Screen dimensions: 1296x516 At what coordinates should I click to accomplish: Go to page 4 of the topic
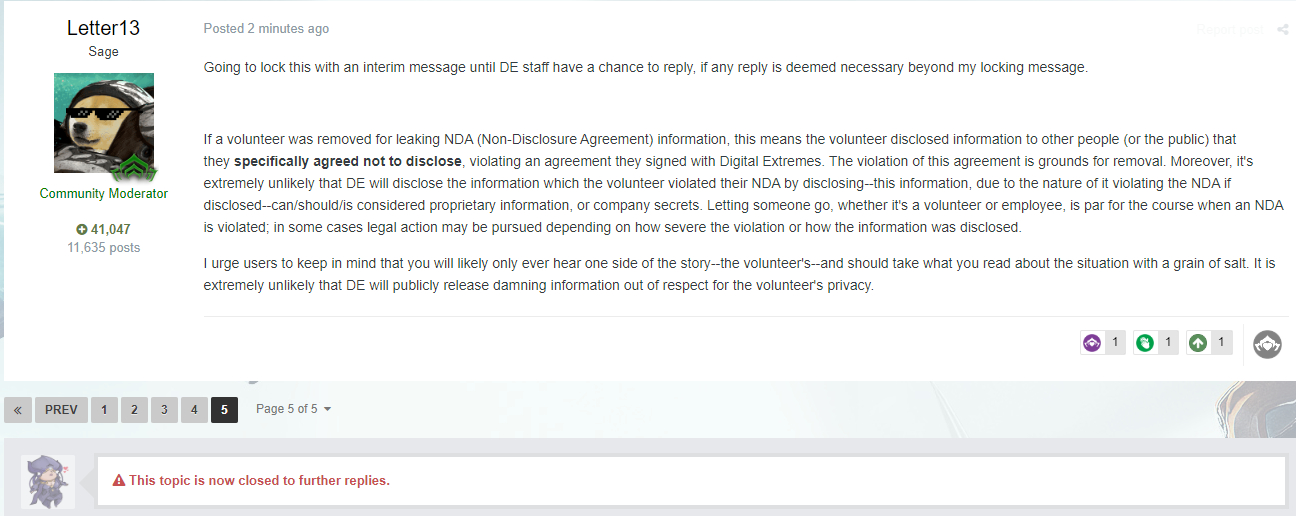click(x=194, y=410)
